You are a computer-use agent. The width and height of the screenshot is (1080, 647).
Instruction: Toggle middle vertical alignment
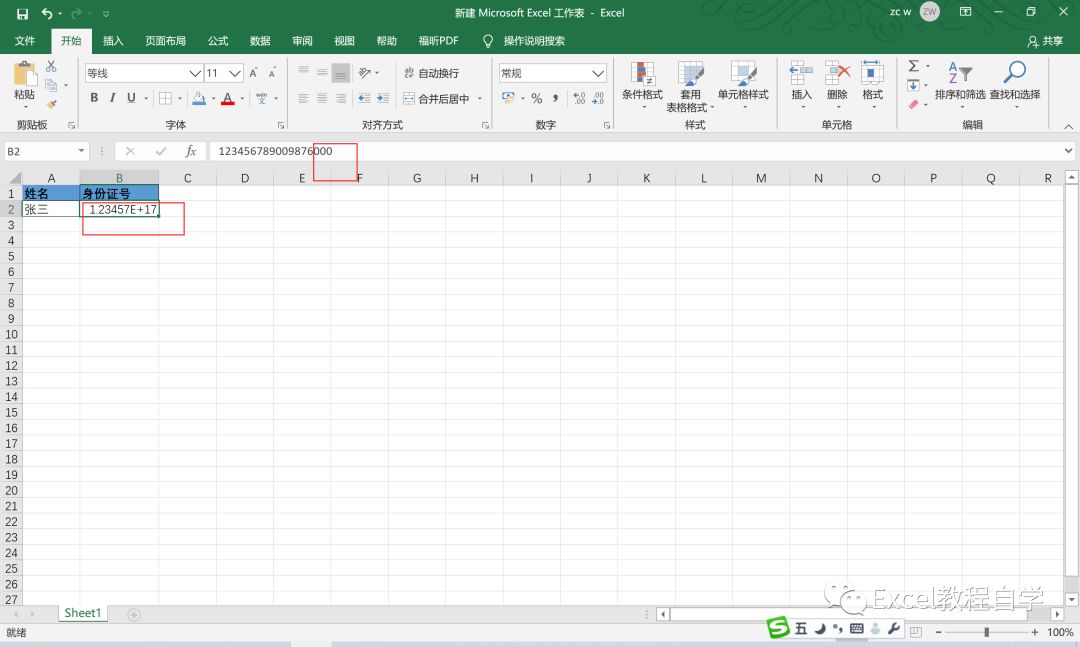[x=322, y=72]
